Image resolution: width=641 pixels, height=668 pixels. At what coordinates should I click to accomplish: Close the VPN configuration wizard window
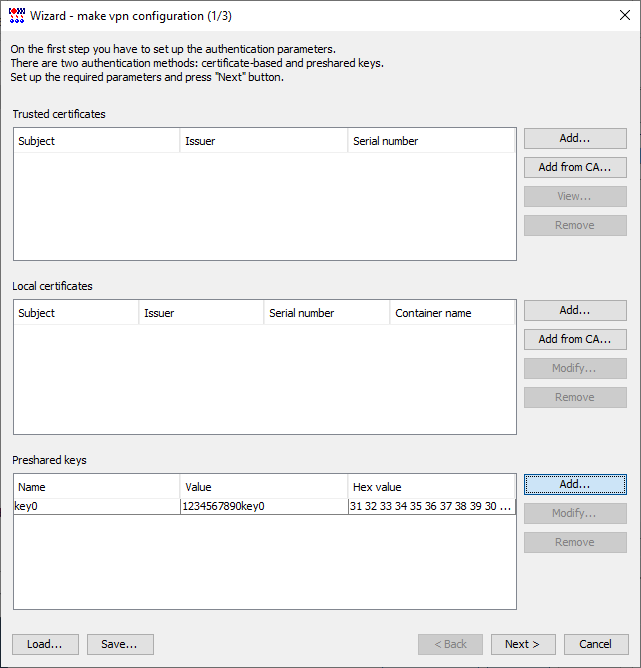[x=624, y=15]
